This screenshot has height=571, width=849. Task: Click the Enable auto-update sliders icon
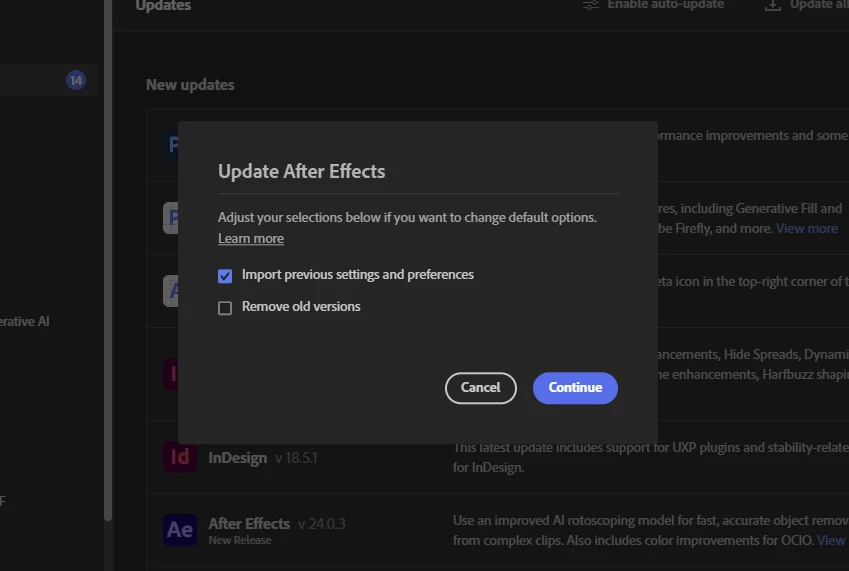click(x=591, y=5)
